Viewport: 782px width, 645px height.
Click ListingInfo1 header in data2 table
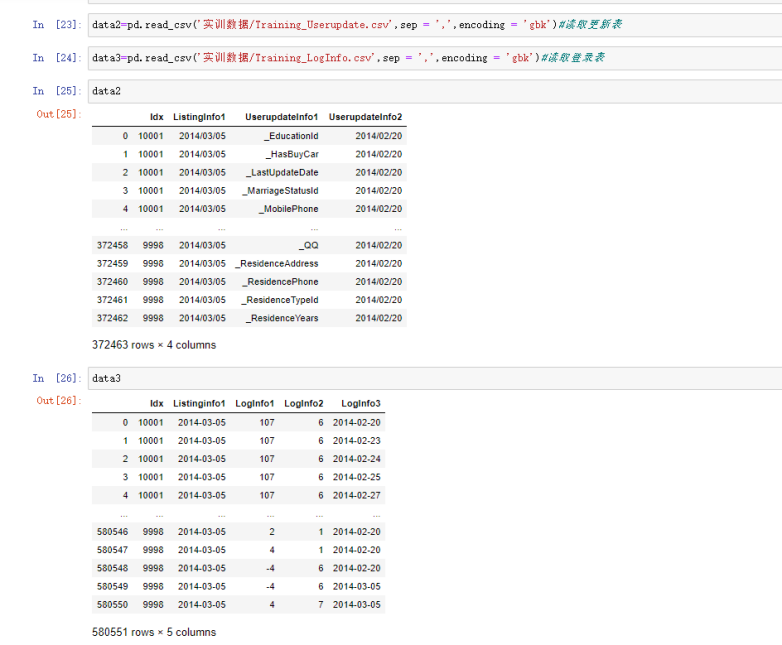(199, 117)
